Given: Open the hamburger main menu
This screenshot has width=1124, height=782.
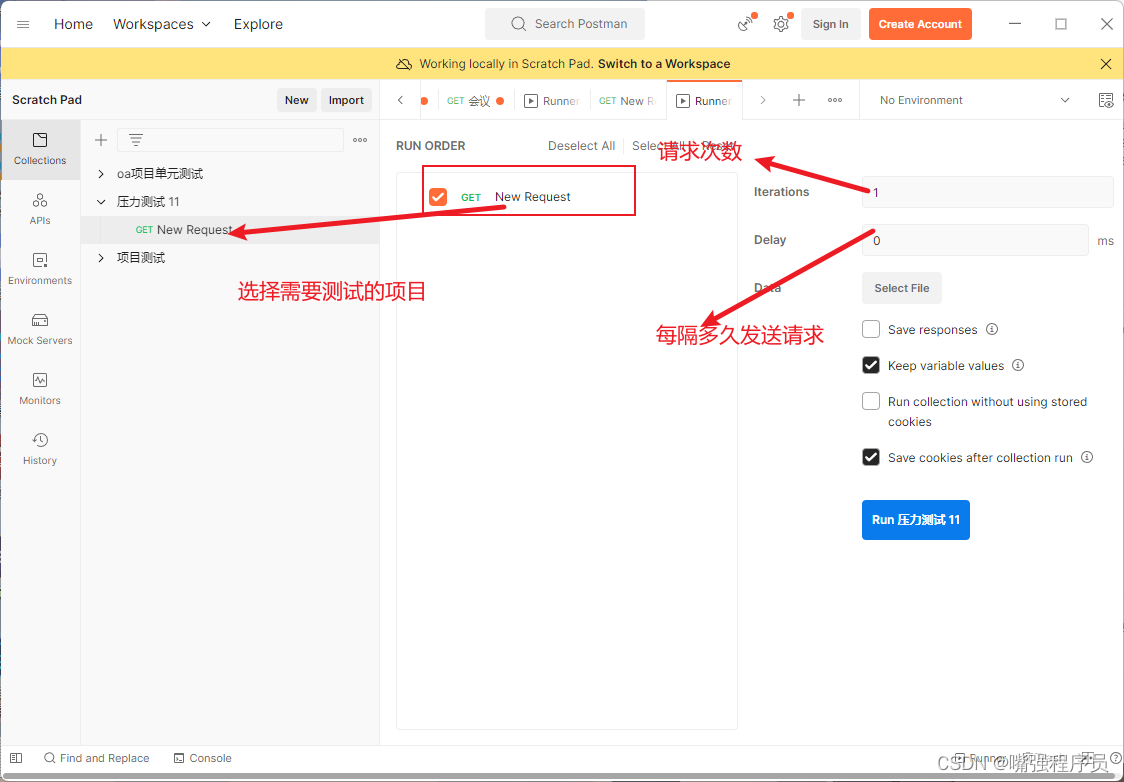Looking at the screenshot, I should 23,24.
